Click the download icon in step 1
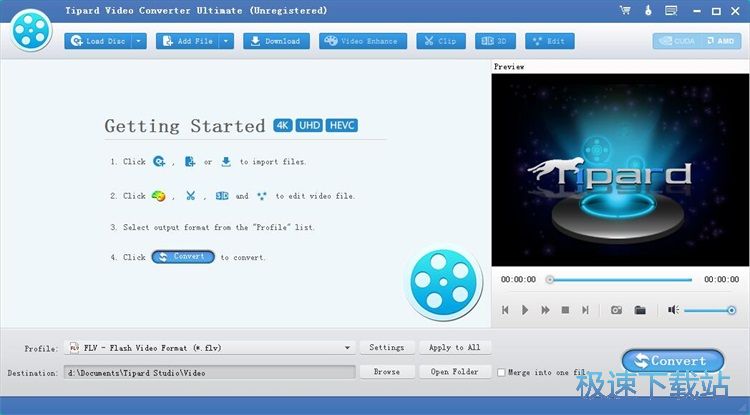Image resolution: width=750 pixels, height=415 pixels. coord(226,162)
